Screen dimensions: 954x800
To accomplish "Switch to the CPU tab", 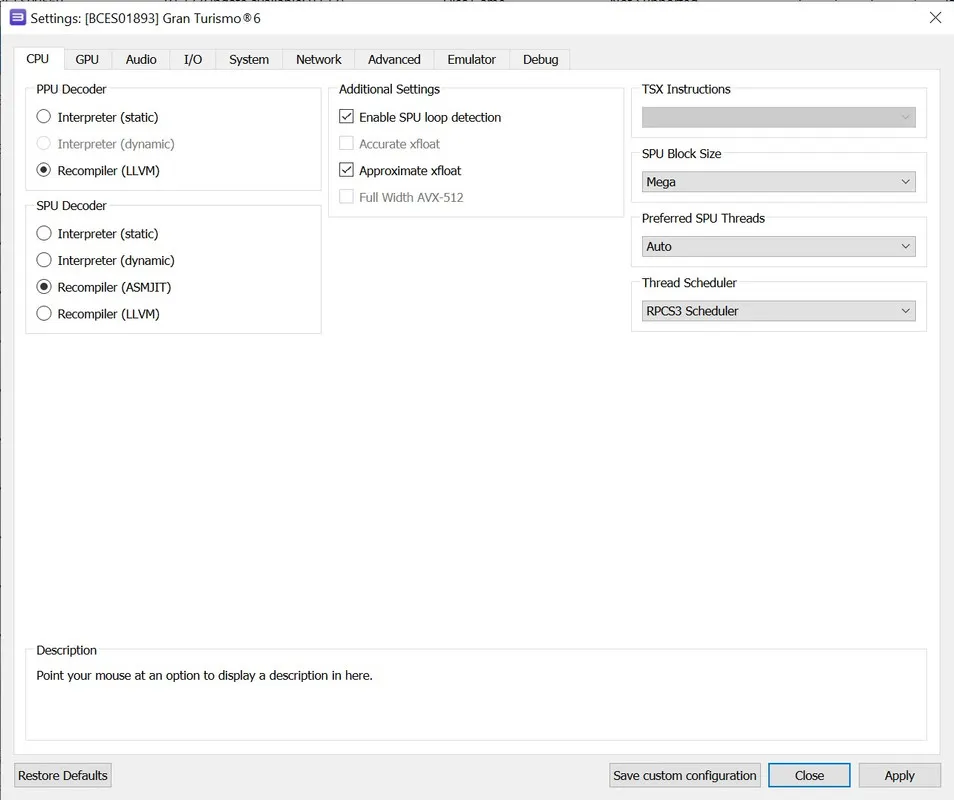I will coord(38,59).
